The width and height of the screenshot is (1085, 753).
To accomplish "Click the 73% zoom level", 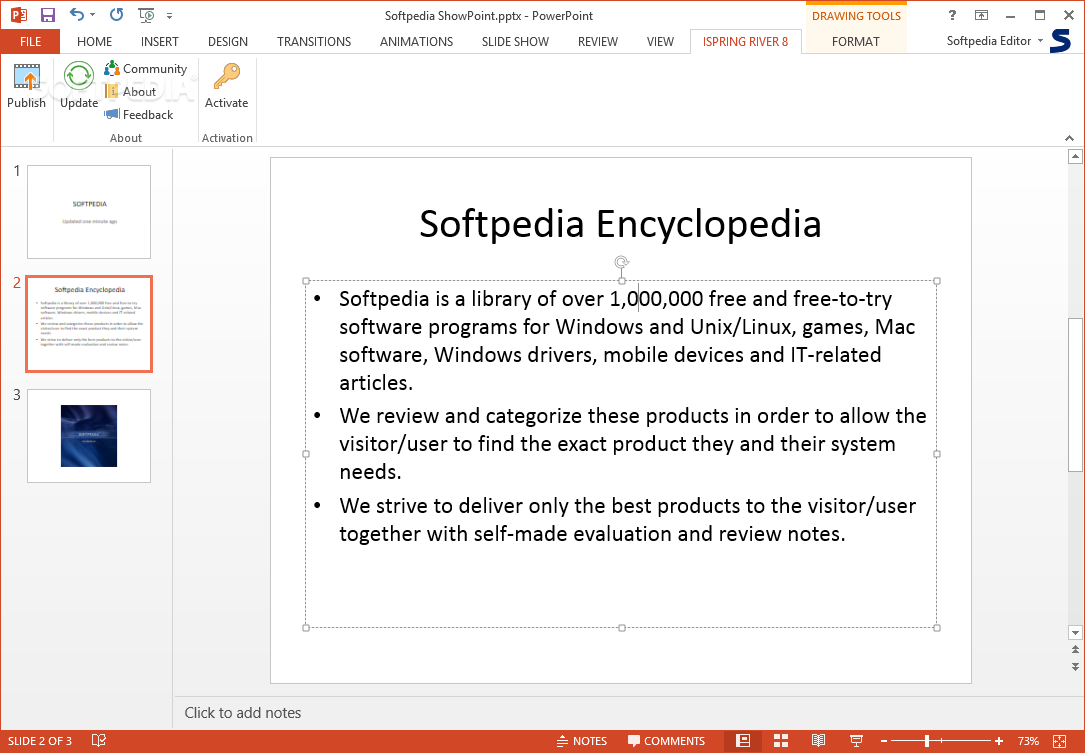I will click(x=1028, y=741).
